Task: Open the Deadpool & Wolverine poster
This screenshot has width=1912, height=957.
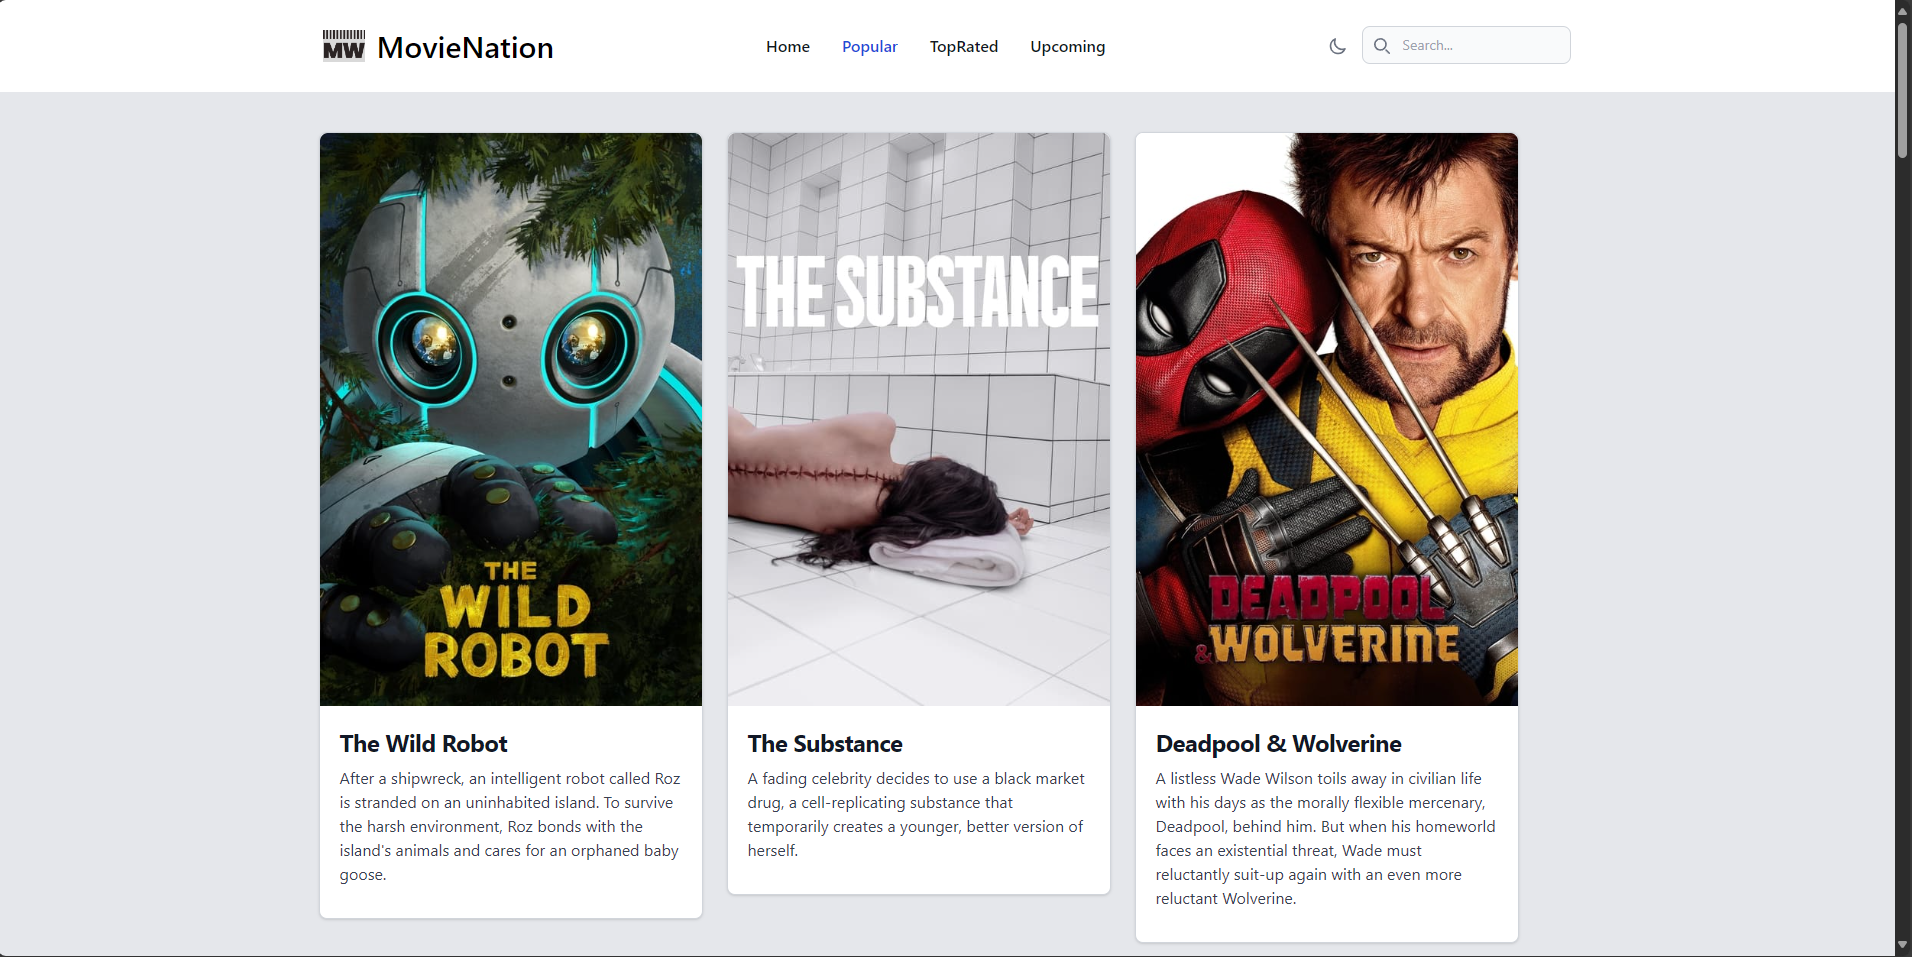Action: (x=1327, y=419)
